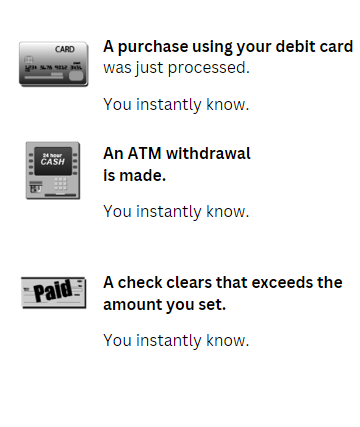The height and width of the screenshot is (427, 360).
Task: Click 'You instantly know.' below the ATM withdrawal text
Action: pyautogui.click(x=176, y=212)
